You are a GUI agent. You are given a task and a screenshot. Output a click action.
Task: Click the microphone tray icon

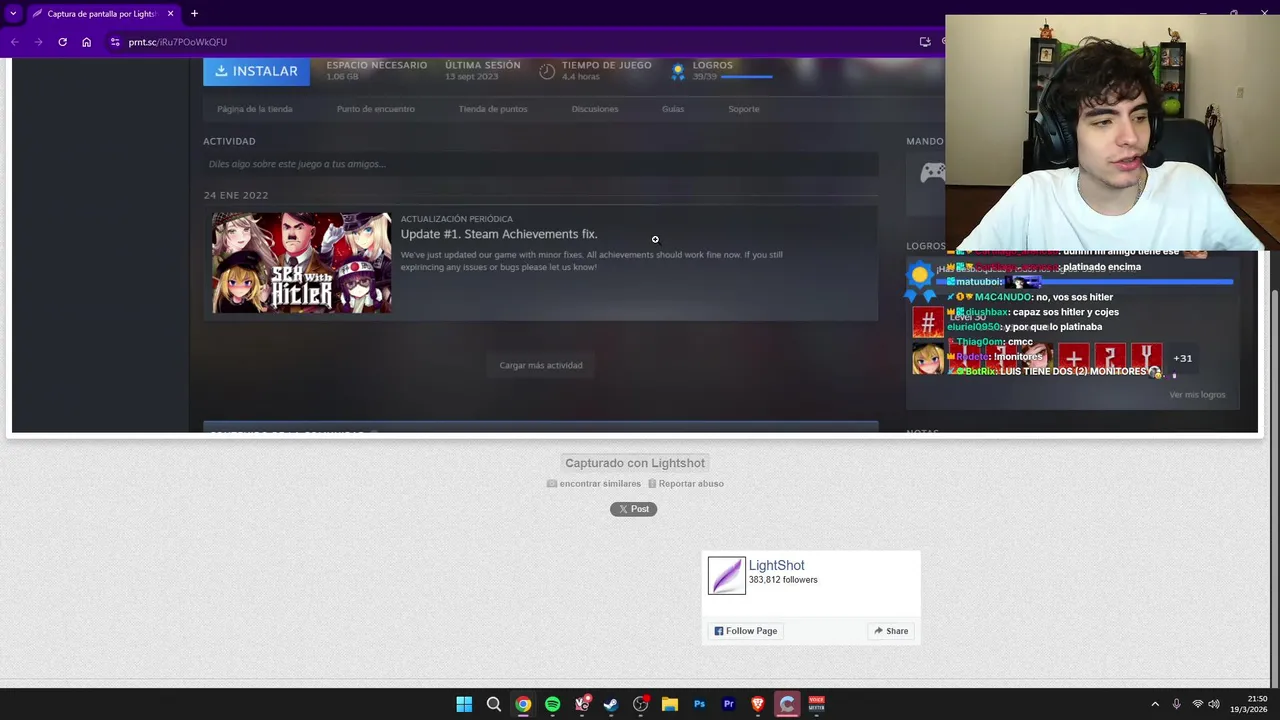point(1176,704)
